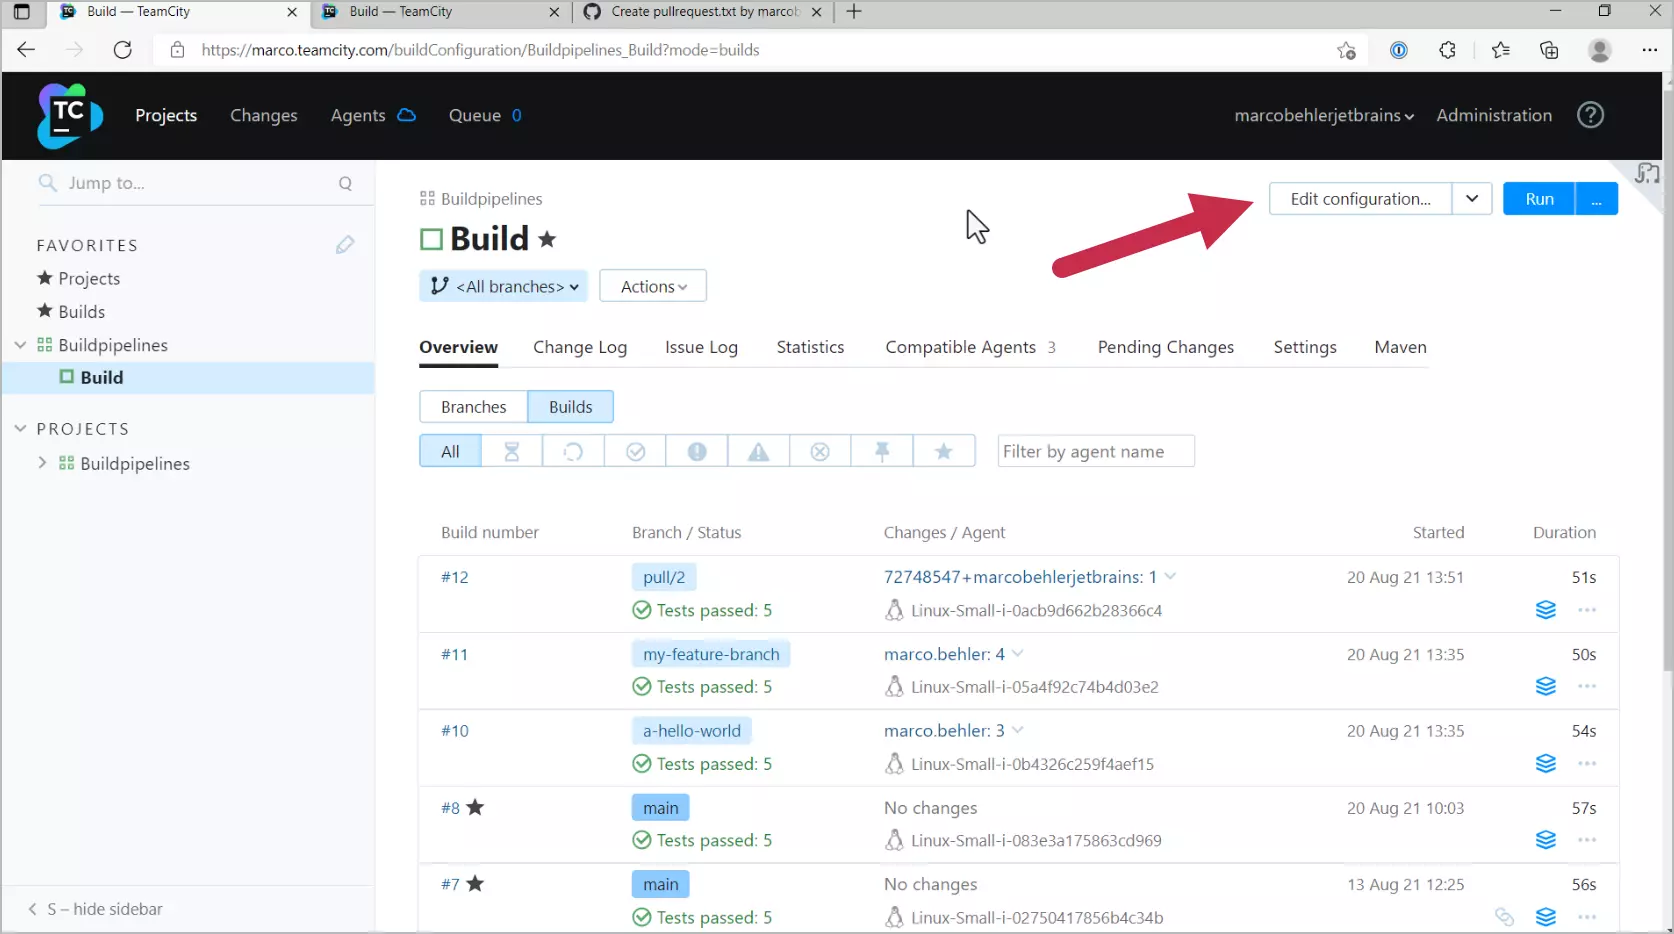Open the help question mark icon
The height and width of the screenshot is (934, 1674).
point(1590,115)
